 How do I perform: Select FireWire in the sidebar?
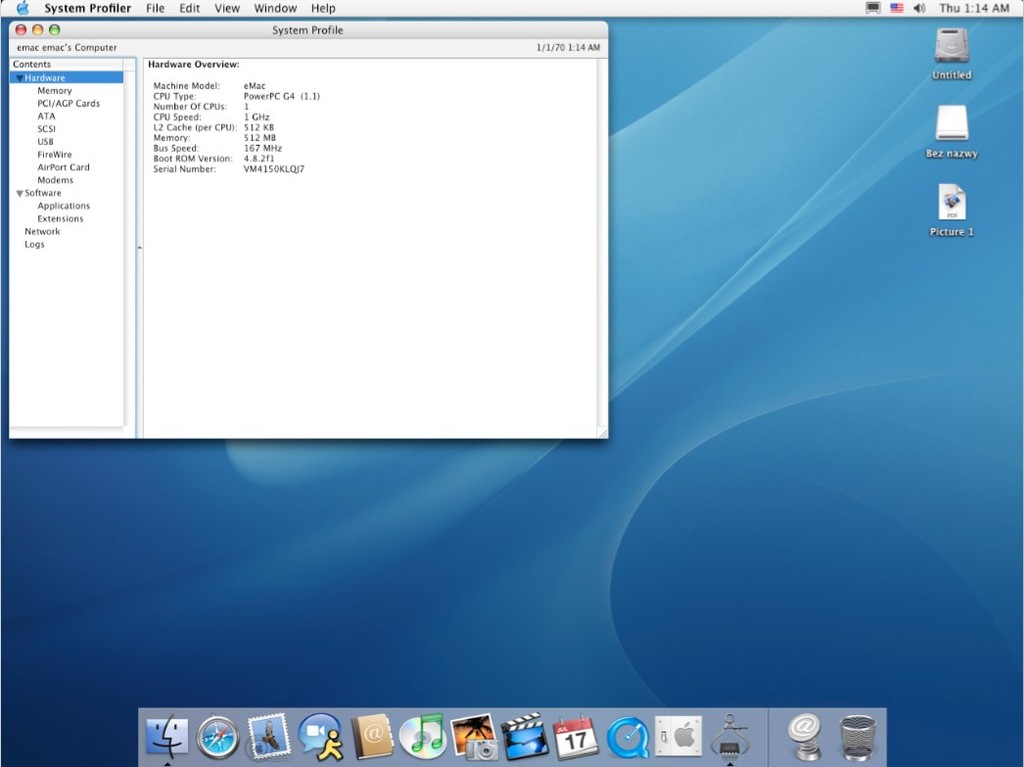click(54, 155)
